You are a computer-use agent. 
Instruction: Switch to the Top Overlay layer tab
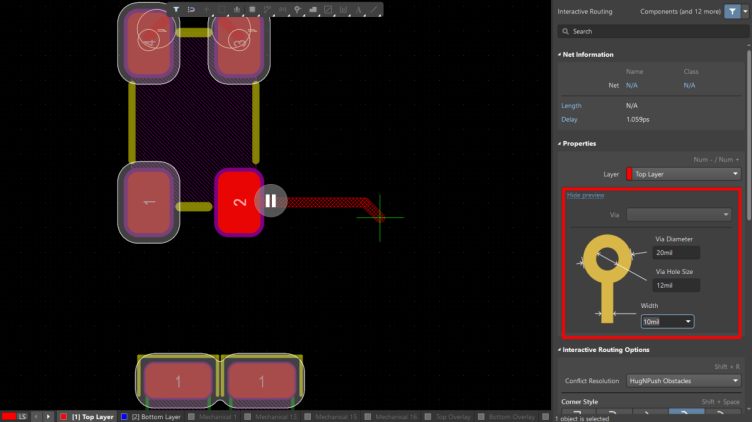tap(454, 416)
